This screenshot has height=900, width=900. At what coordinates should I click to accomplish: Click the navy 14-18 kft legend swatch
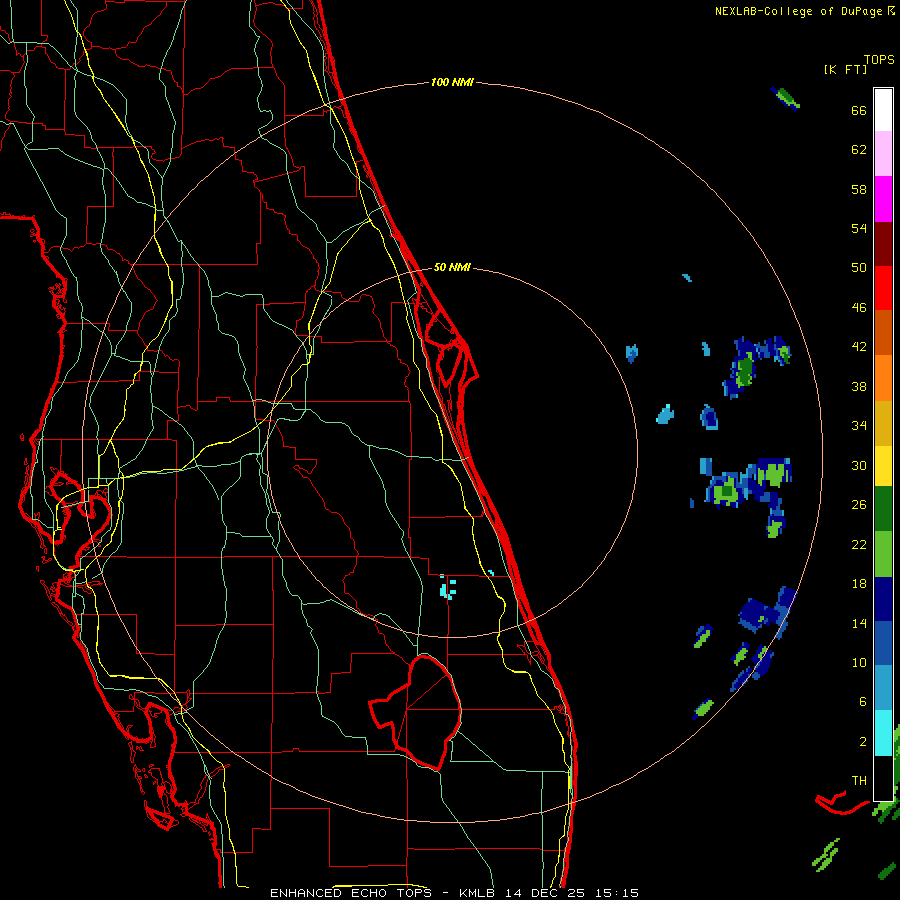883,599
